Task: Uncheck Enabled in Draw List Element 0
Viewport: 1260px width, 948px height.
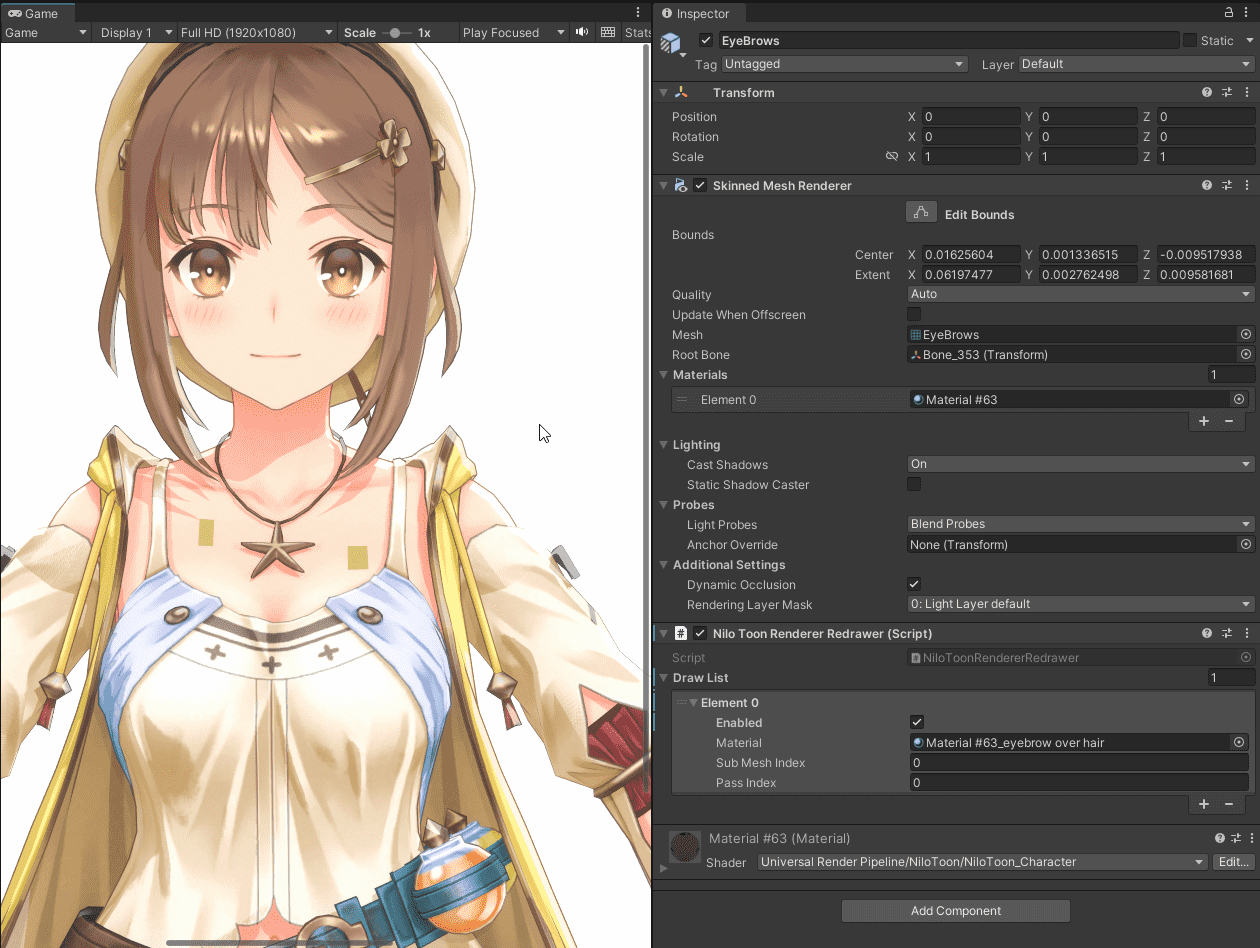Action: (917, 722)
